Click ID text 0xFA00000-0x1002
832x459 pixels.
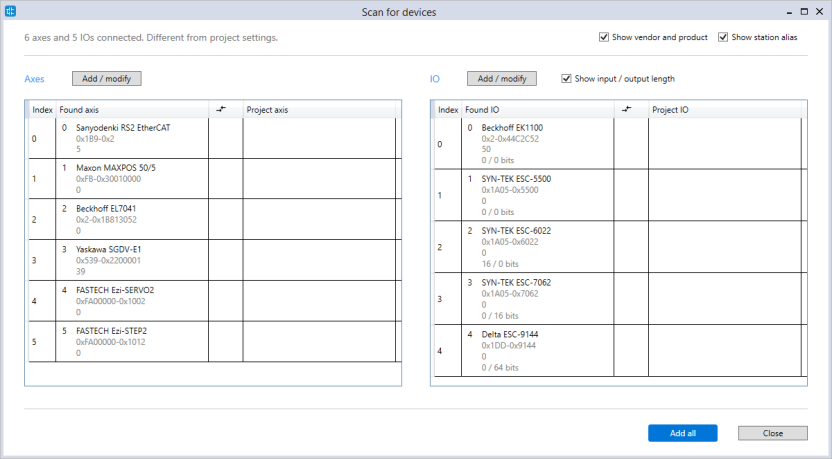pyautogui.click(x=110, y=301)
